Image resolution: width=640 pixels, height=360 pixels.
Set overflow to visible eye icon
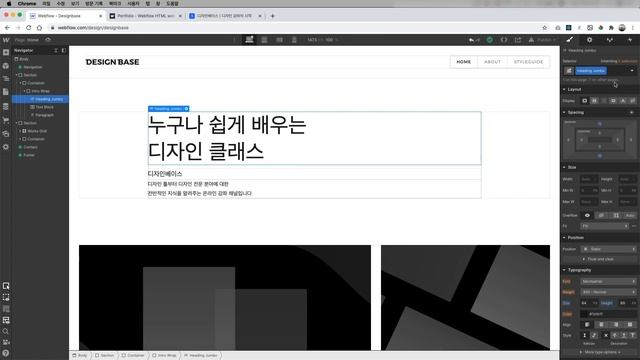click(587, 216)
